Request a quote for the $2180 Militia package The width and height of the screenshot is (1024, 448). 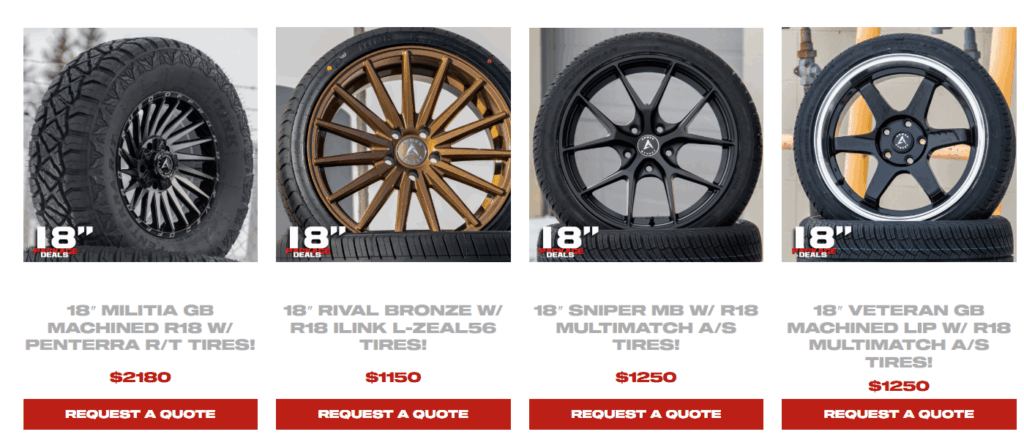140,414
